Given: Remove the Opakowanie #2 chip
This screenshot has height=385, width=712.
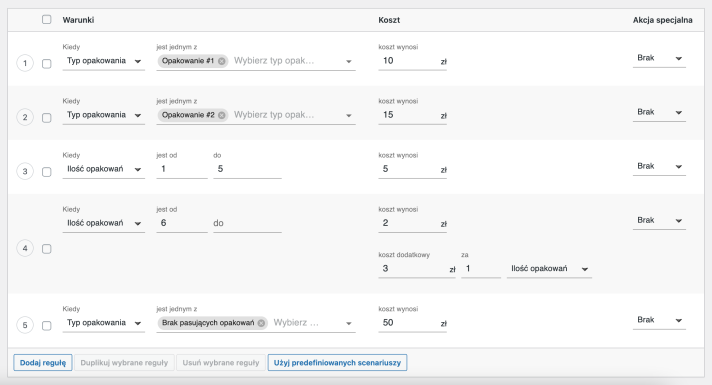Looking at the screenshot, I should tap(221, 115).
